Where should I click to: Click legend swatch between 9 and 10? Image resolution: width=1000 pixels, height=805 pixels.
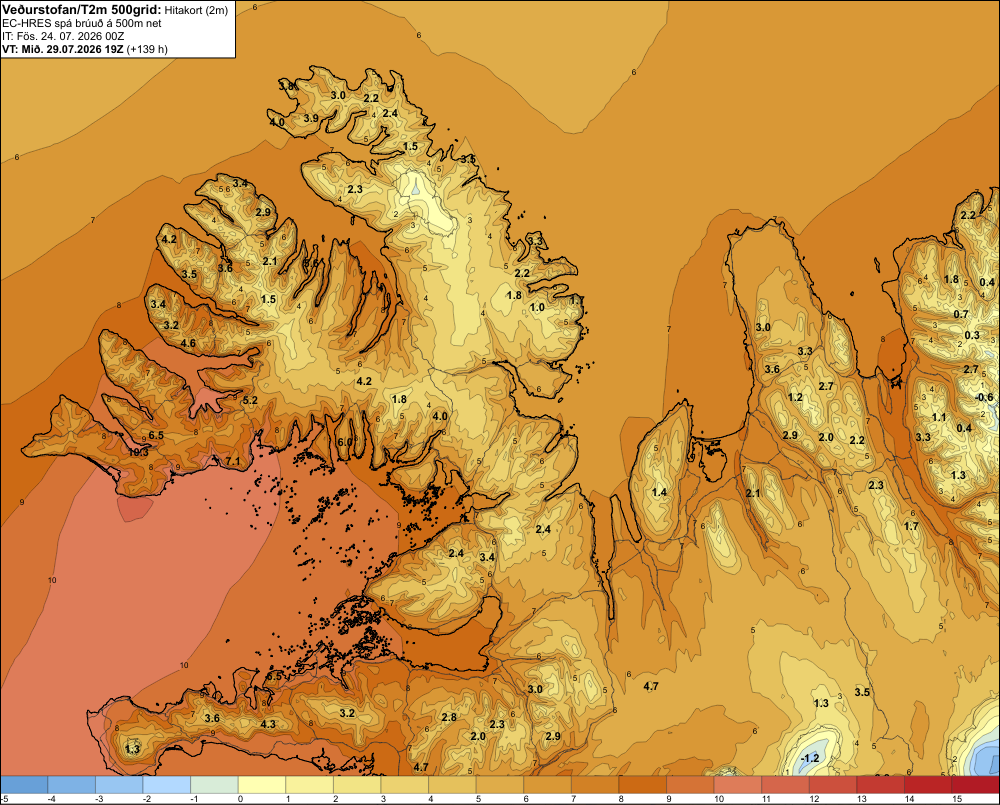pyautogui.click(x=690, y=784)
